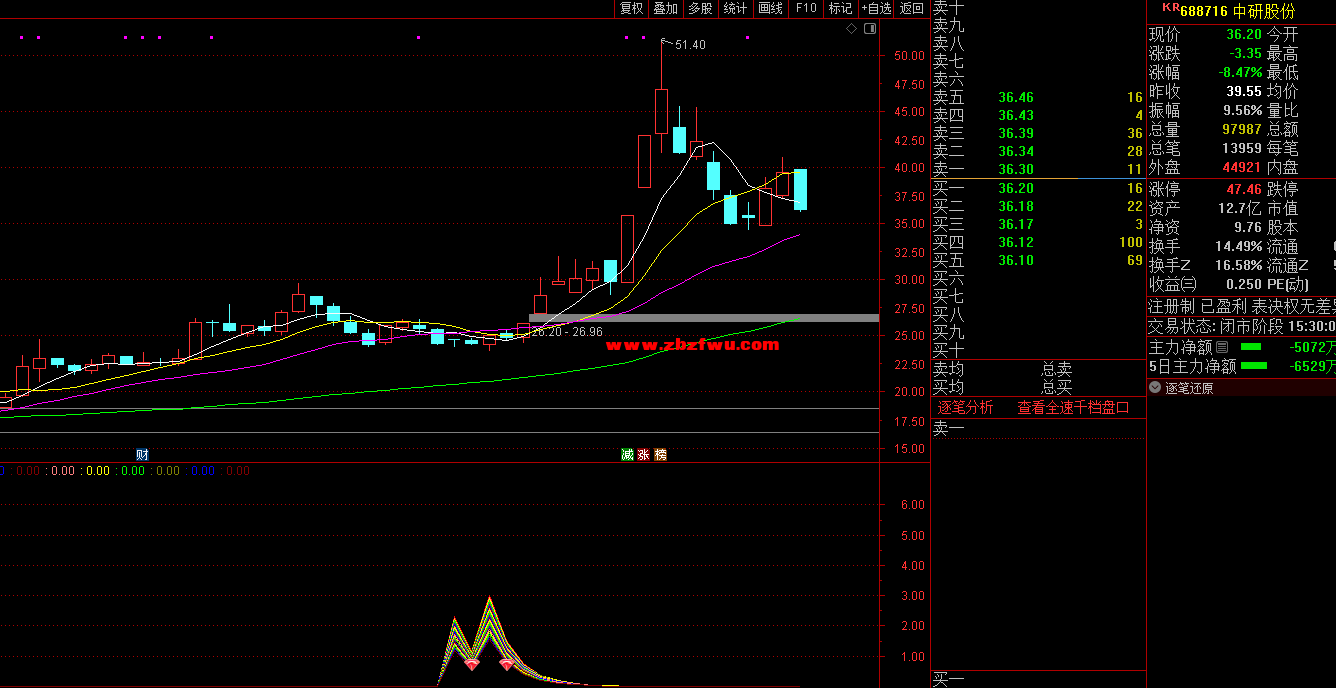Click the 50.00 price axis label
Screen dimensions: 1336x688
pos(909,56)
